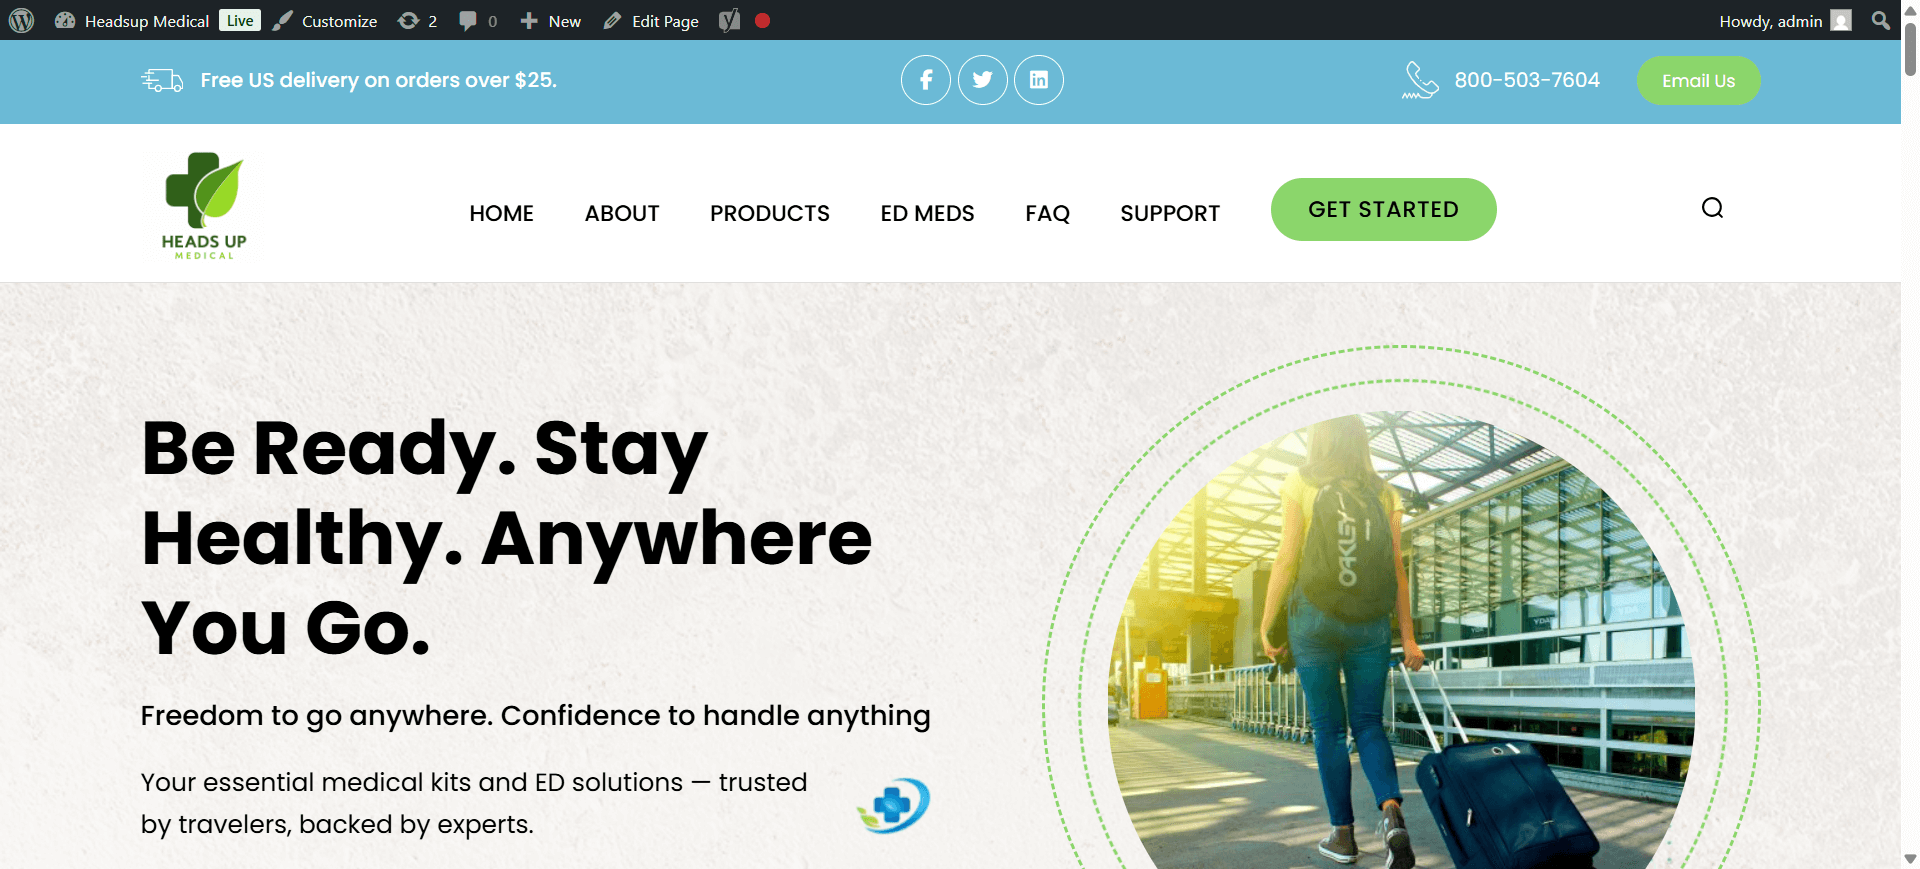This screenshot has width=1920, height=869.
Task: Open the New content menu
Action: (x=551, y=21)
